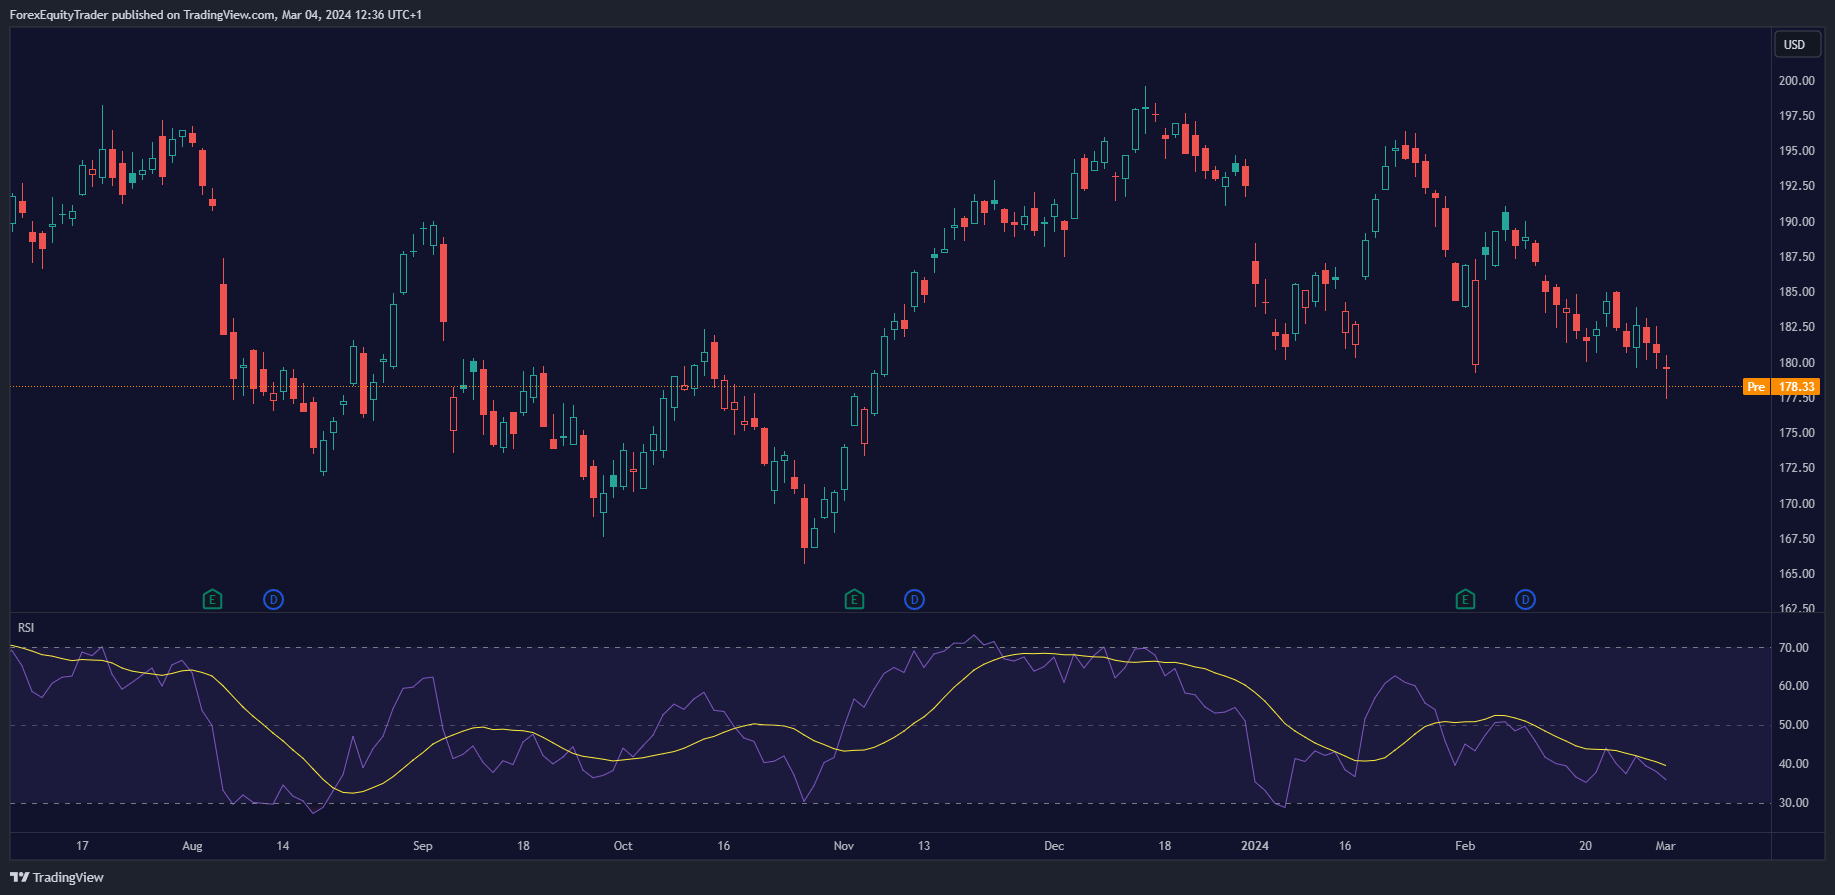Image resolution: width=1835 pixels, height=895 pixels.
Task: Click the 2024 label on time axis
Action: (1255, 846)
